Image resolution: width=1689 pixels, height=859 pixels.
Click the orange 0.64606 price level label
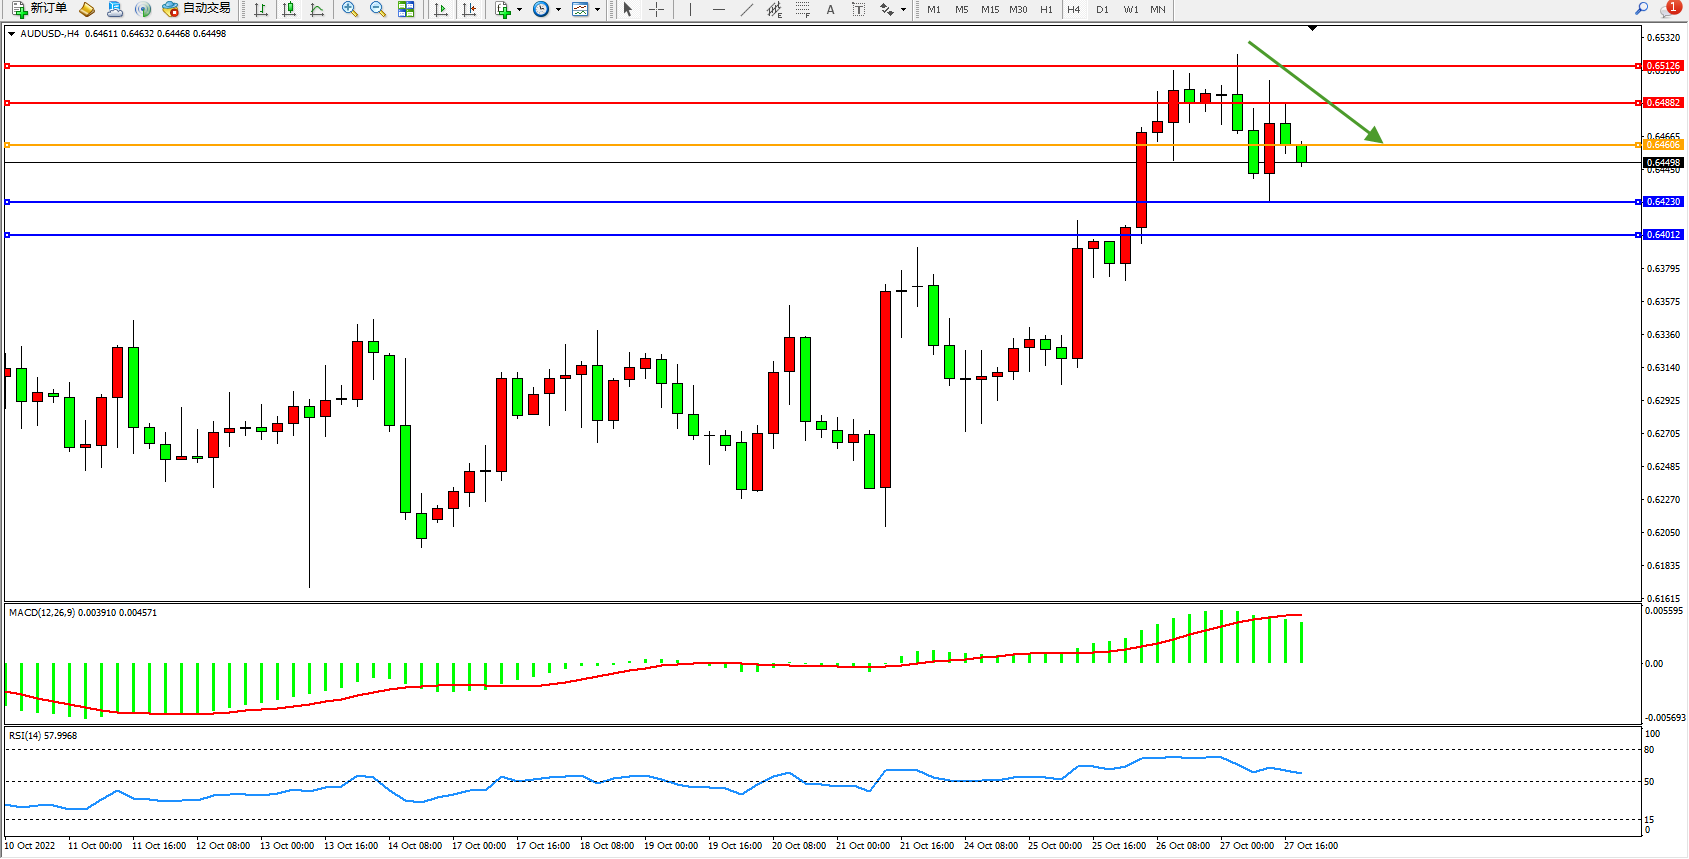(x=1663, y=145)
